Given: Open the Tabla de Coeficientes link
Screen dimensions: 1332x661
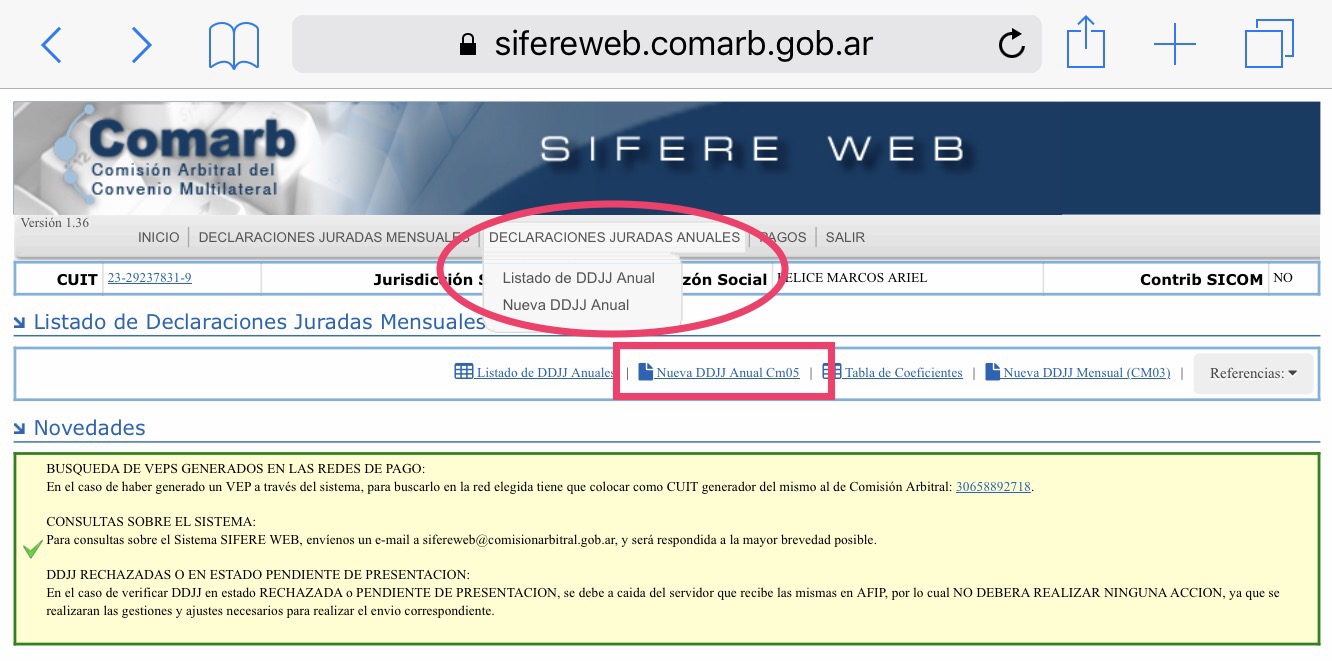Looking at the screenshot, I should click(x=902, y=373).
